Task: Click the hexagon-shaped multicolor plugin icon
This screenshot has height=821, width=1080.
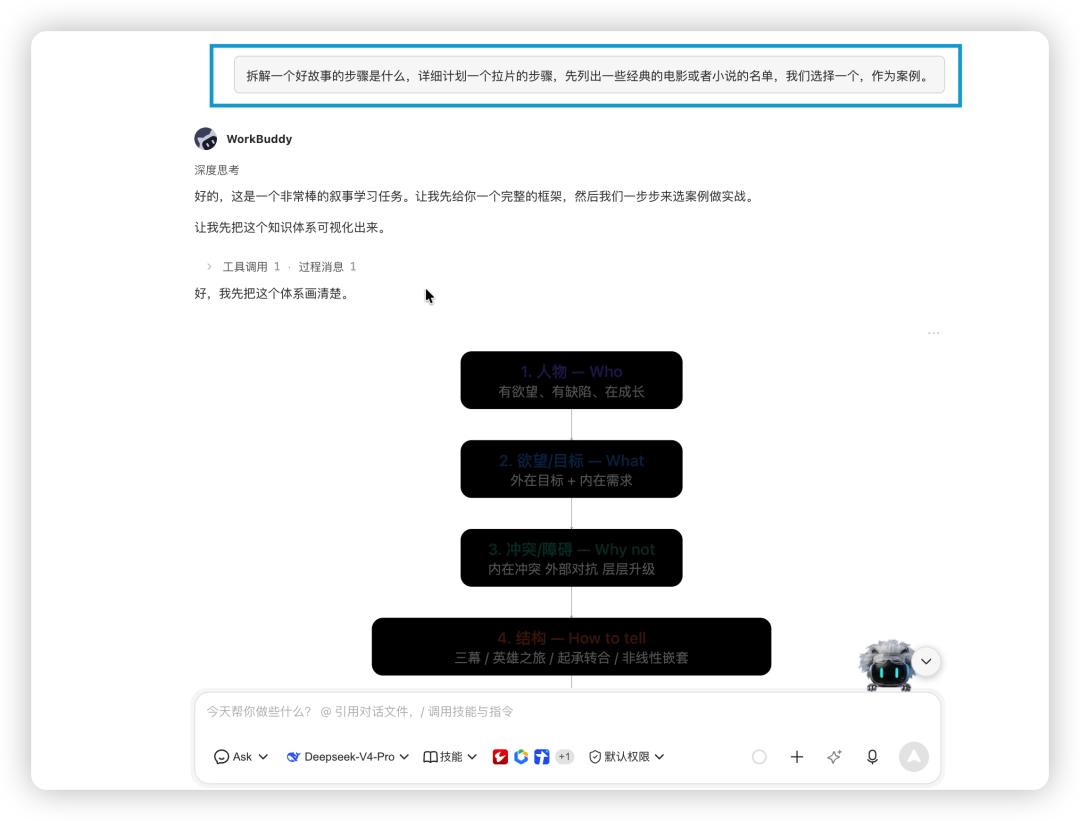Action: [x=521, y=757]
